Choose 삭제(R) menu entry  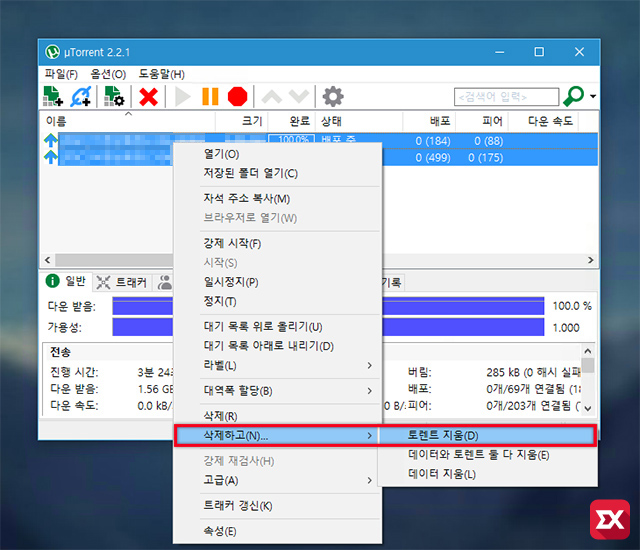(x=278, y=416)
